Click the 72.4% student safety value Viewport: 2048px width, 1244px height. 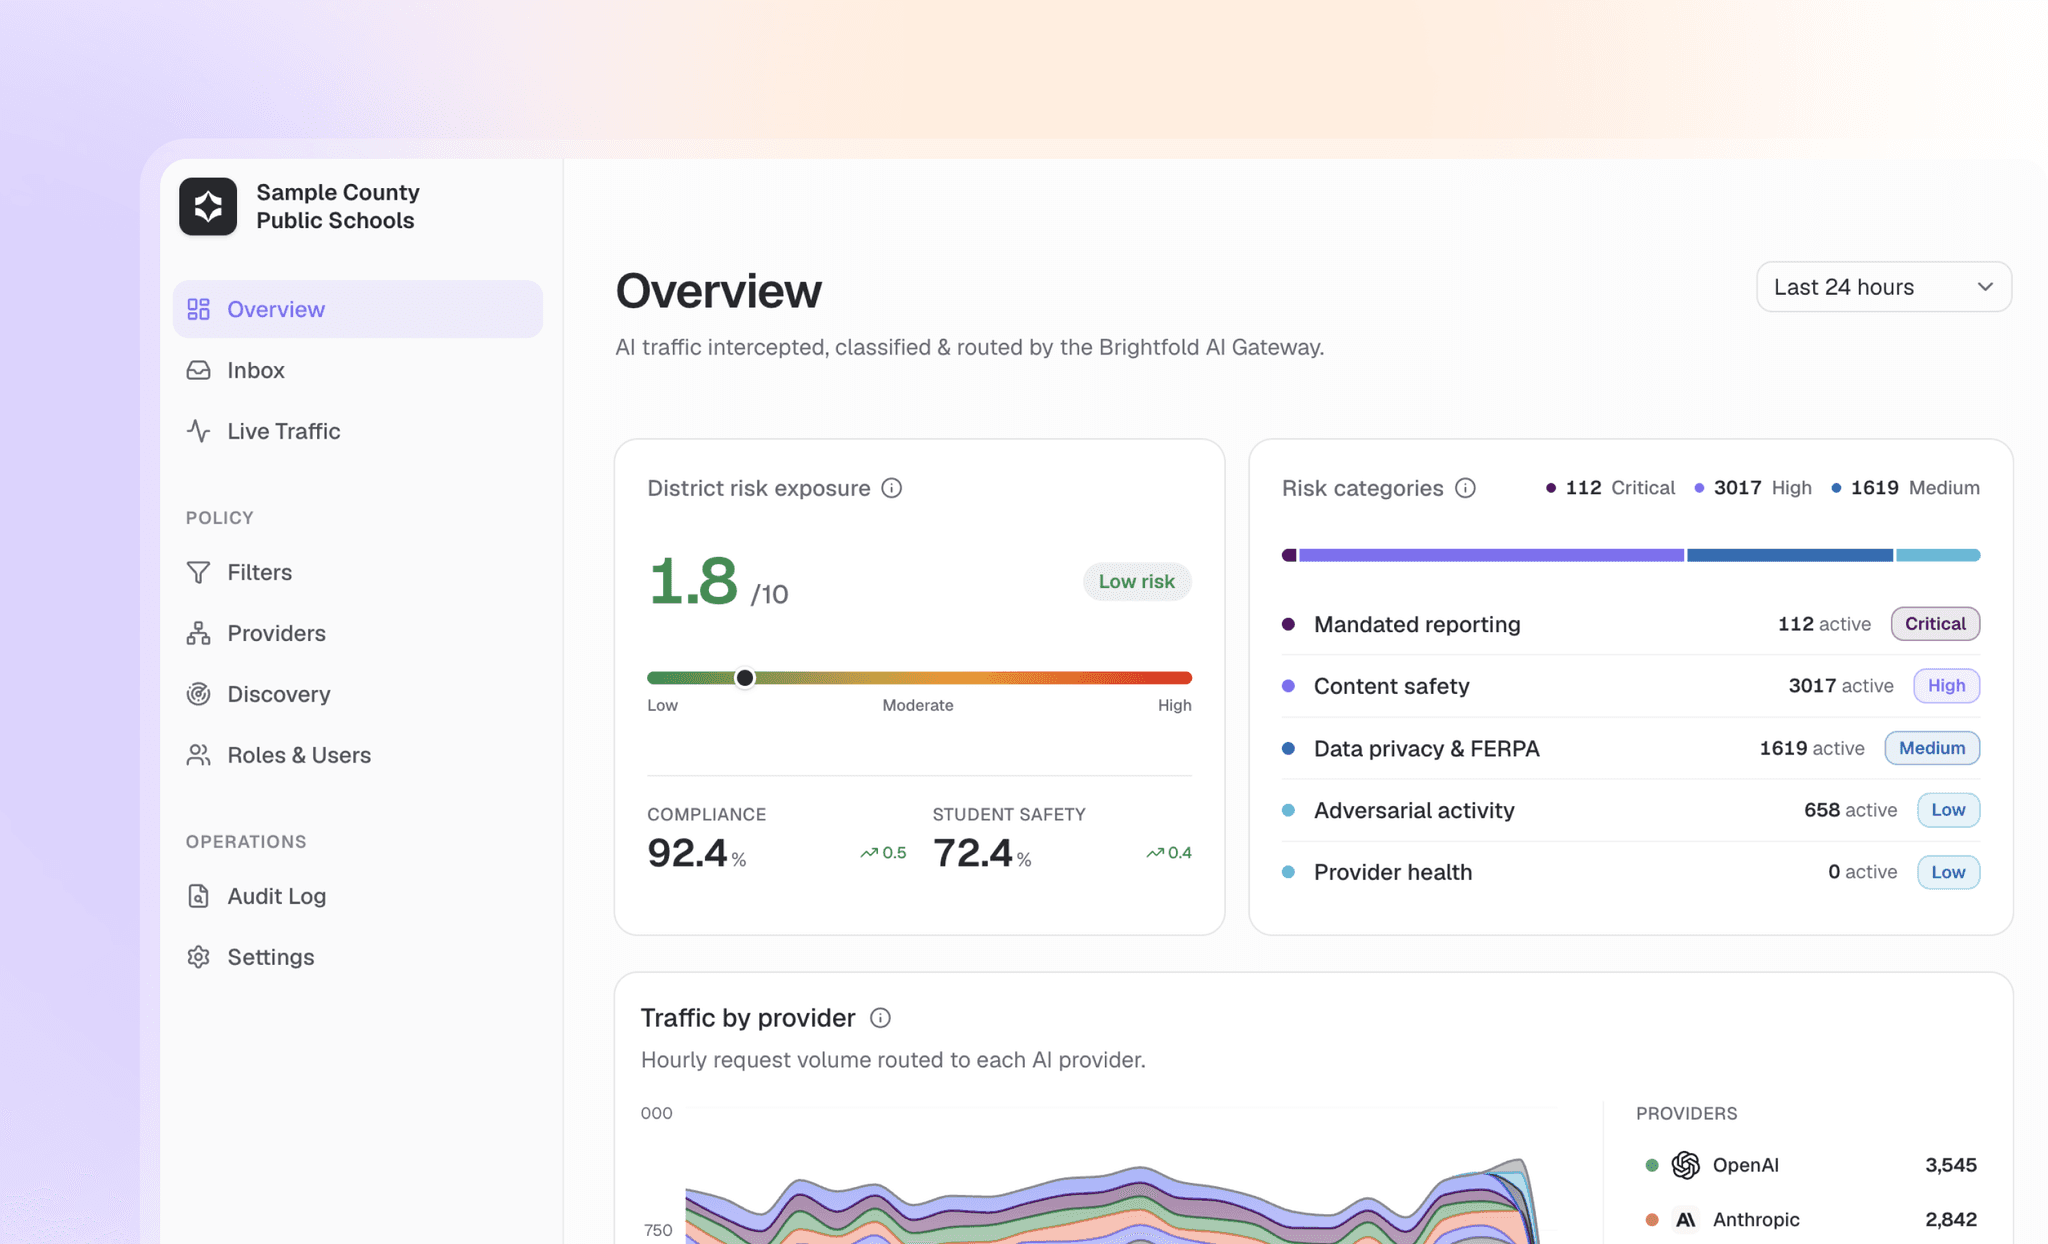coord(982,853)
